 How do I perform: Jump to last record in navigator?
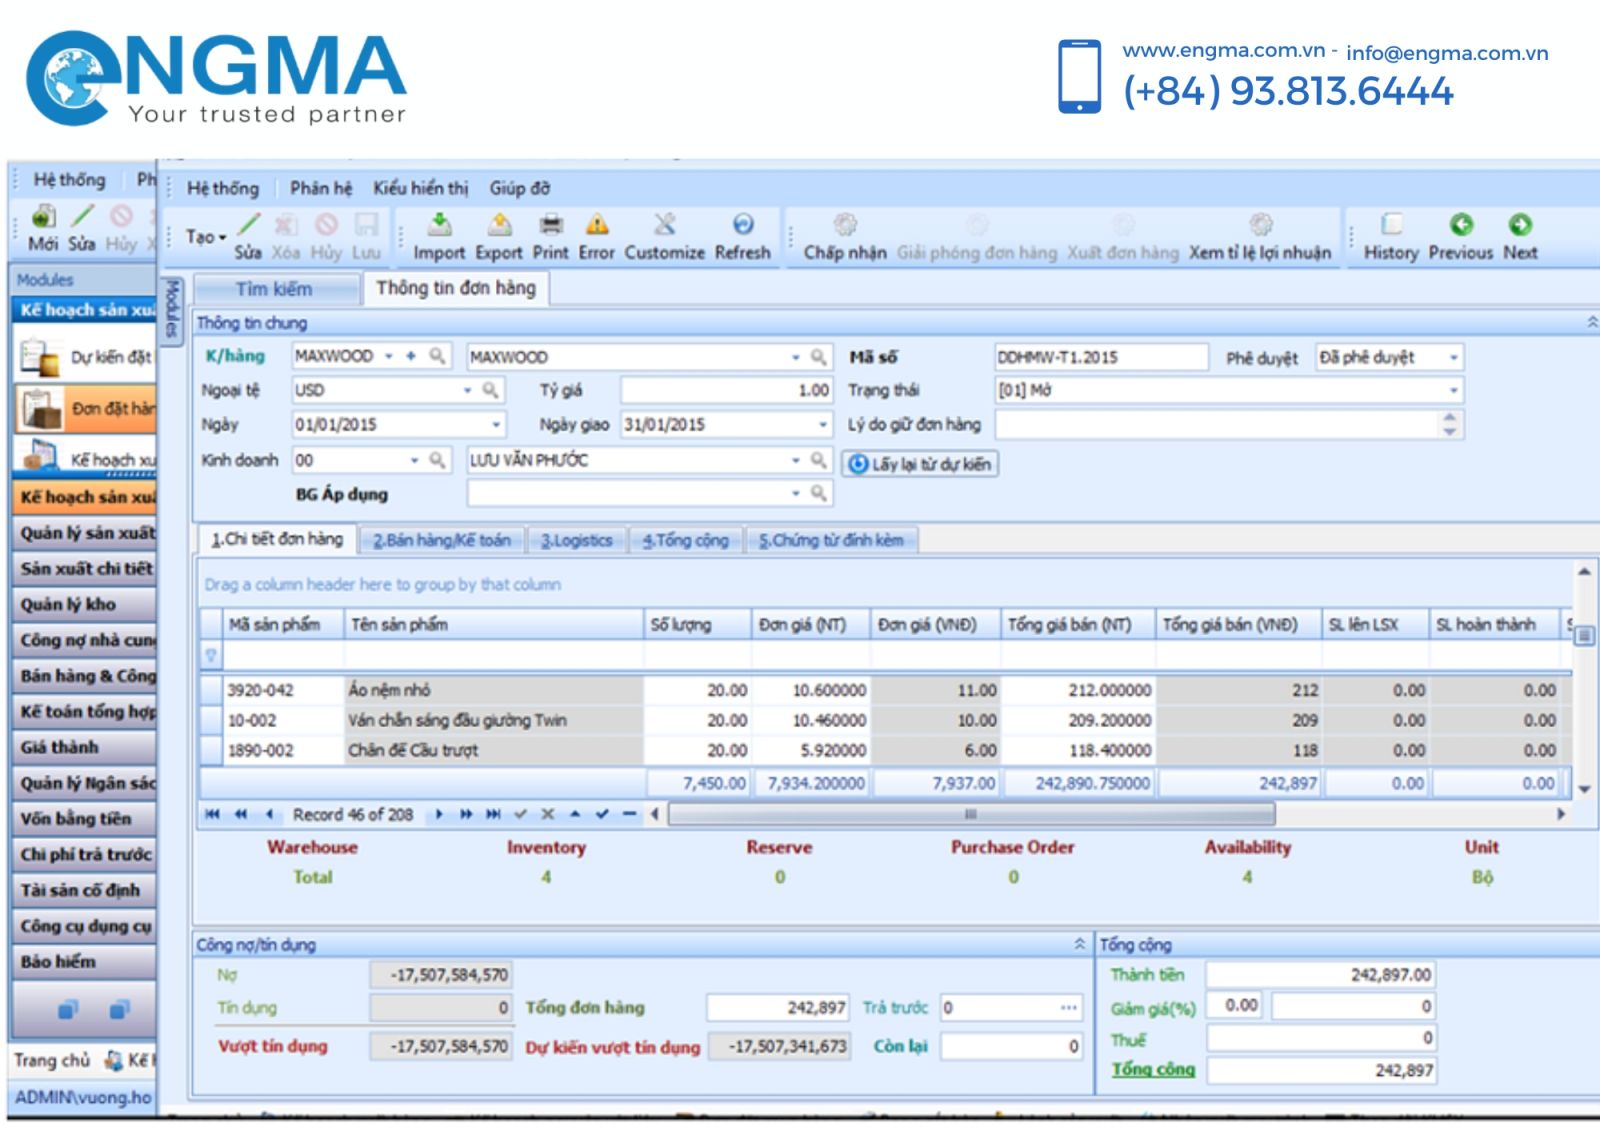[x=493, y=814]
